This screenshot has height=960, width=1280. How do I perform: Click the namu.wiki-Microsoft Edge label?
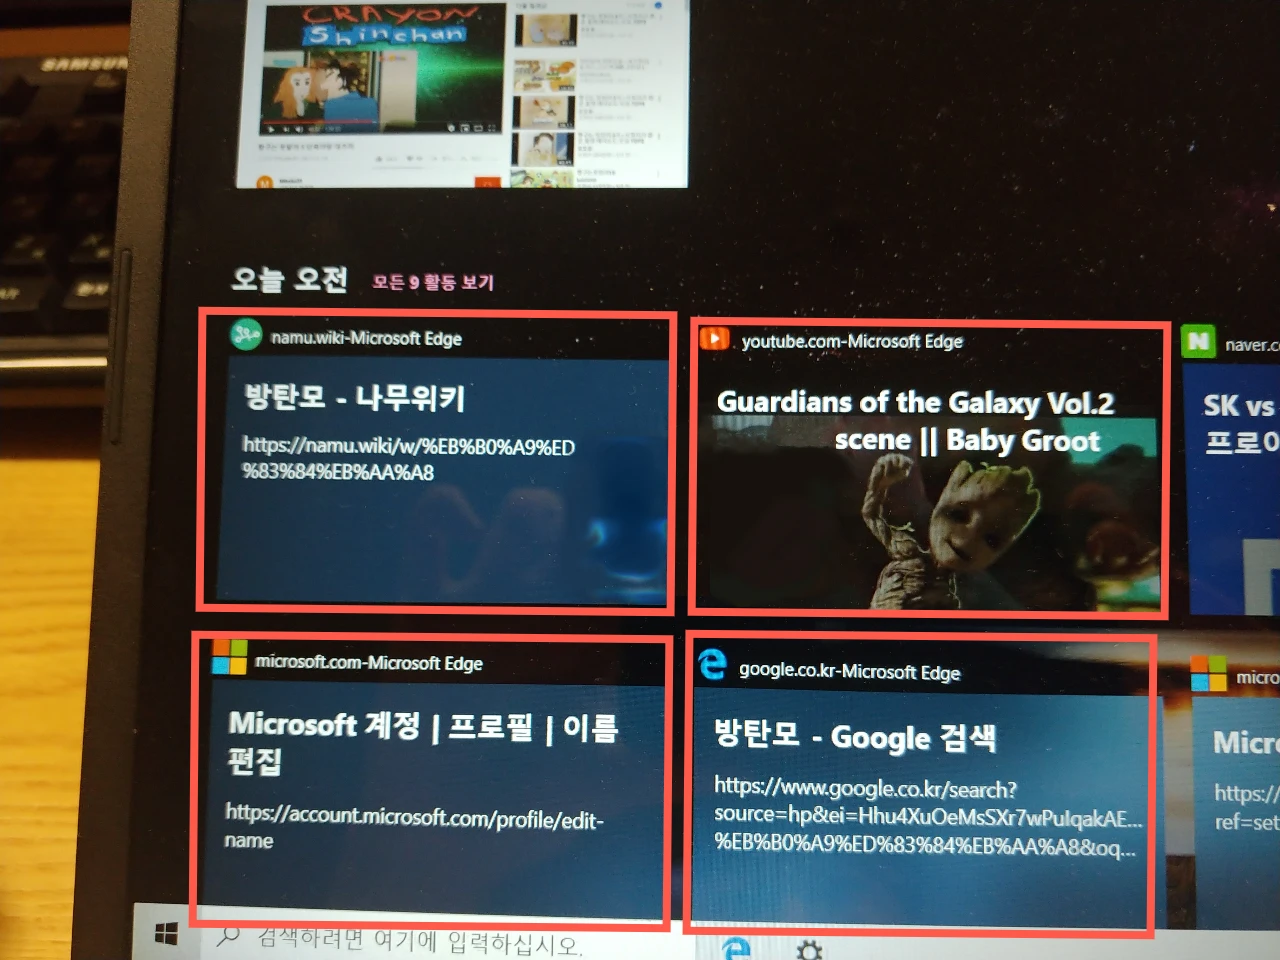tap(366, 338)
